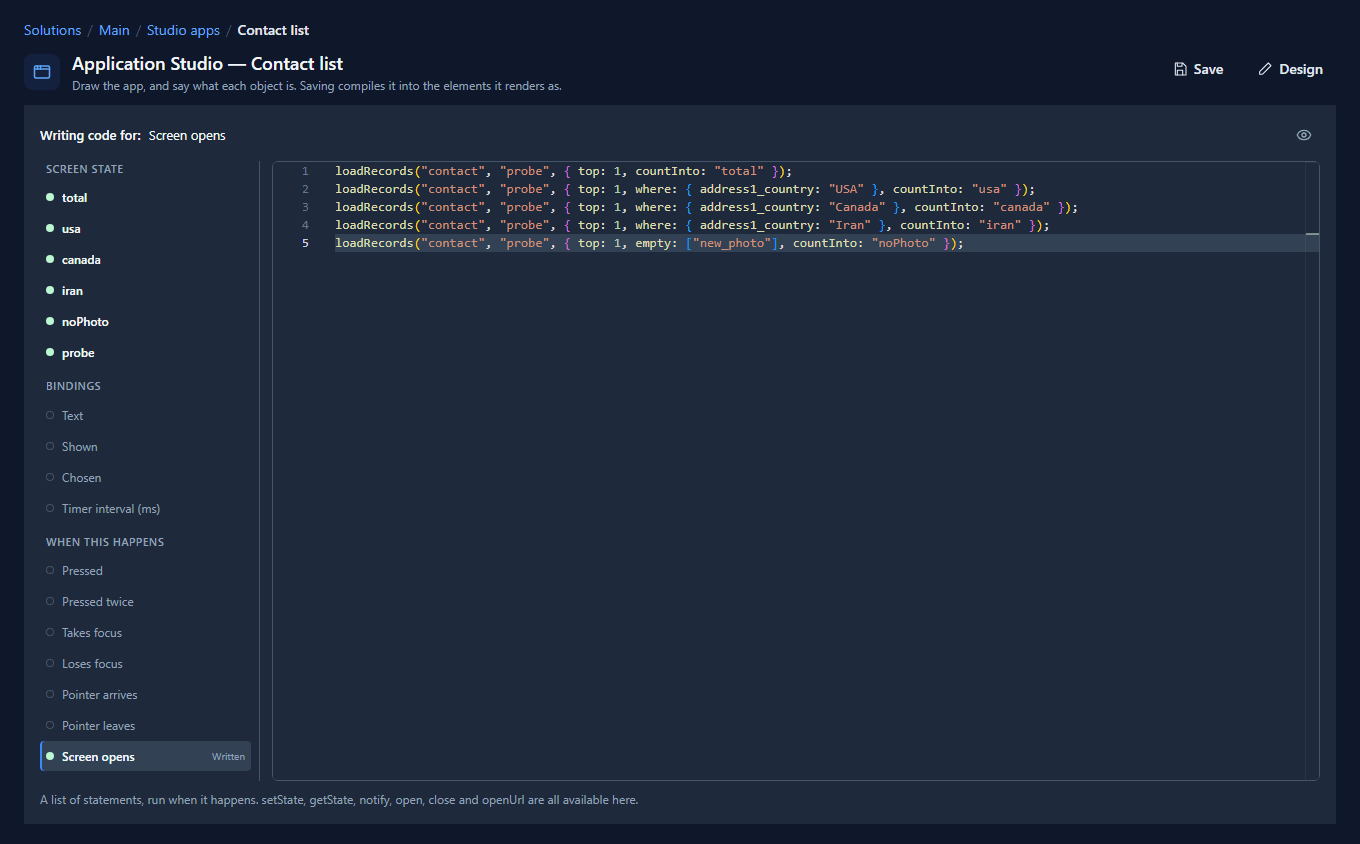Select the canada state variable
1360x844 pixels.
(145, 260)
